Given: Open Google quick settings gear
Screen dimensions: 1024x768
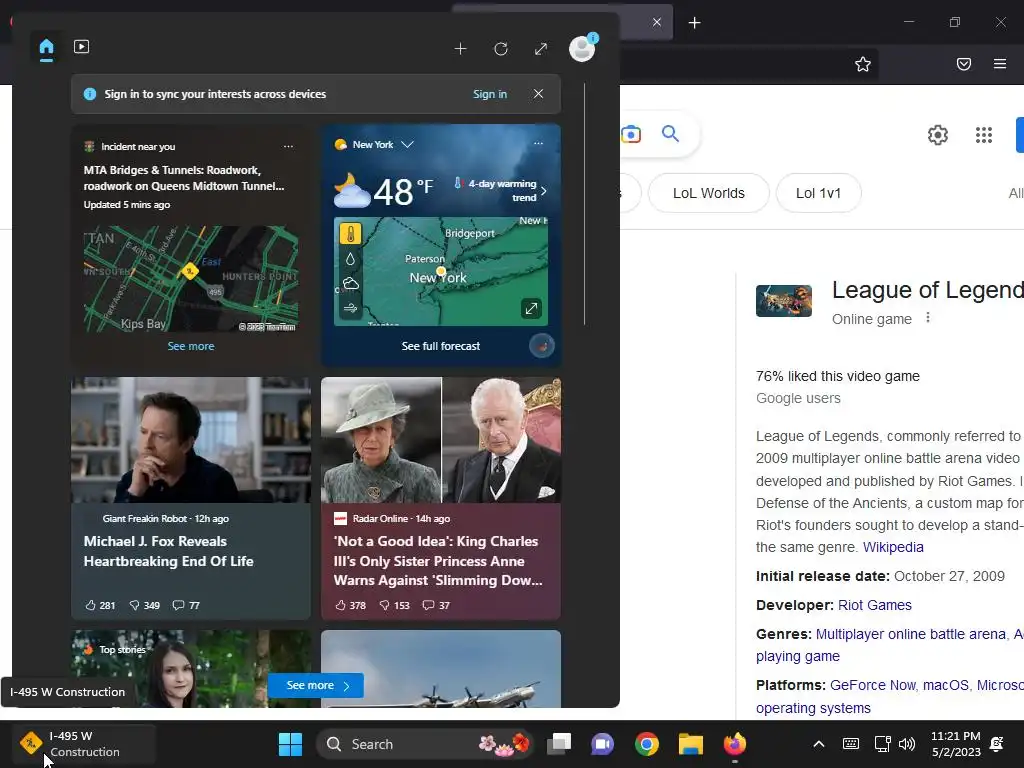Looking at the screenshot, I should point(938,135).
